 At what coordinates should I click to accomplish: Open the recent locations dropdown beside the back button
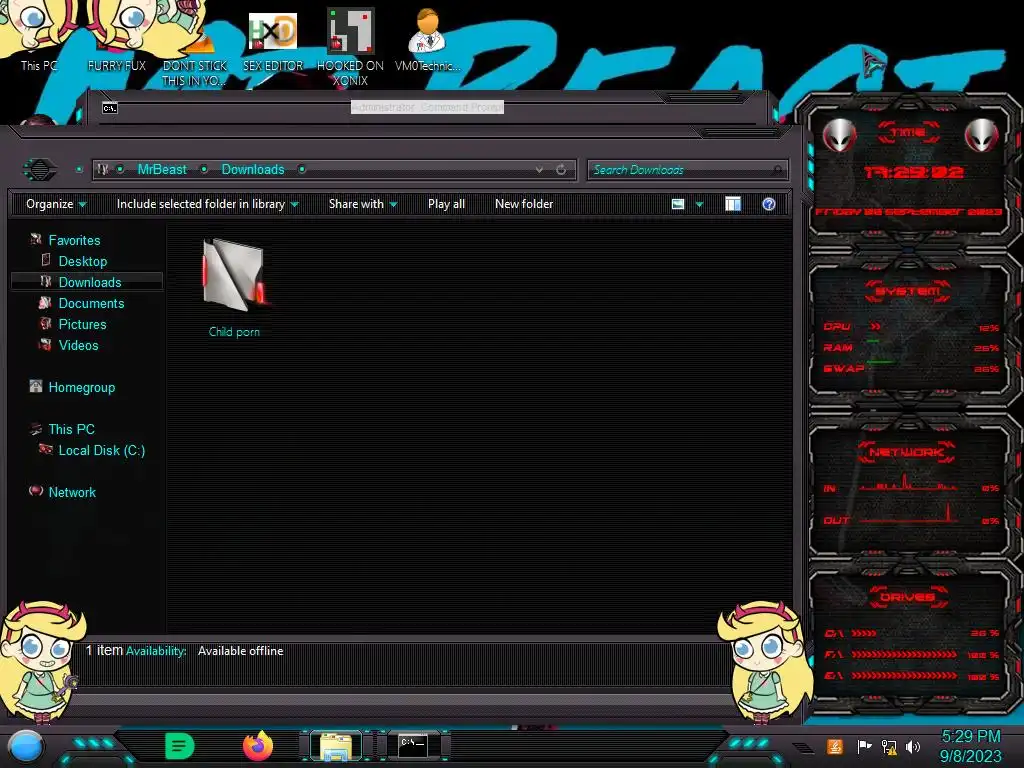point(79,170)
